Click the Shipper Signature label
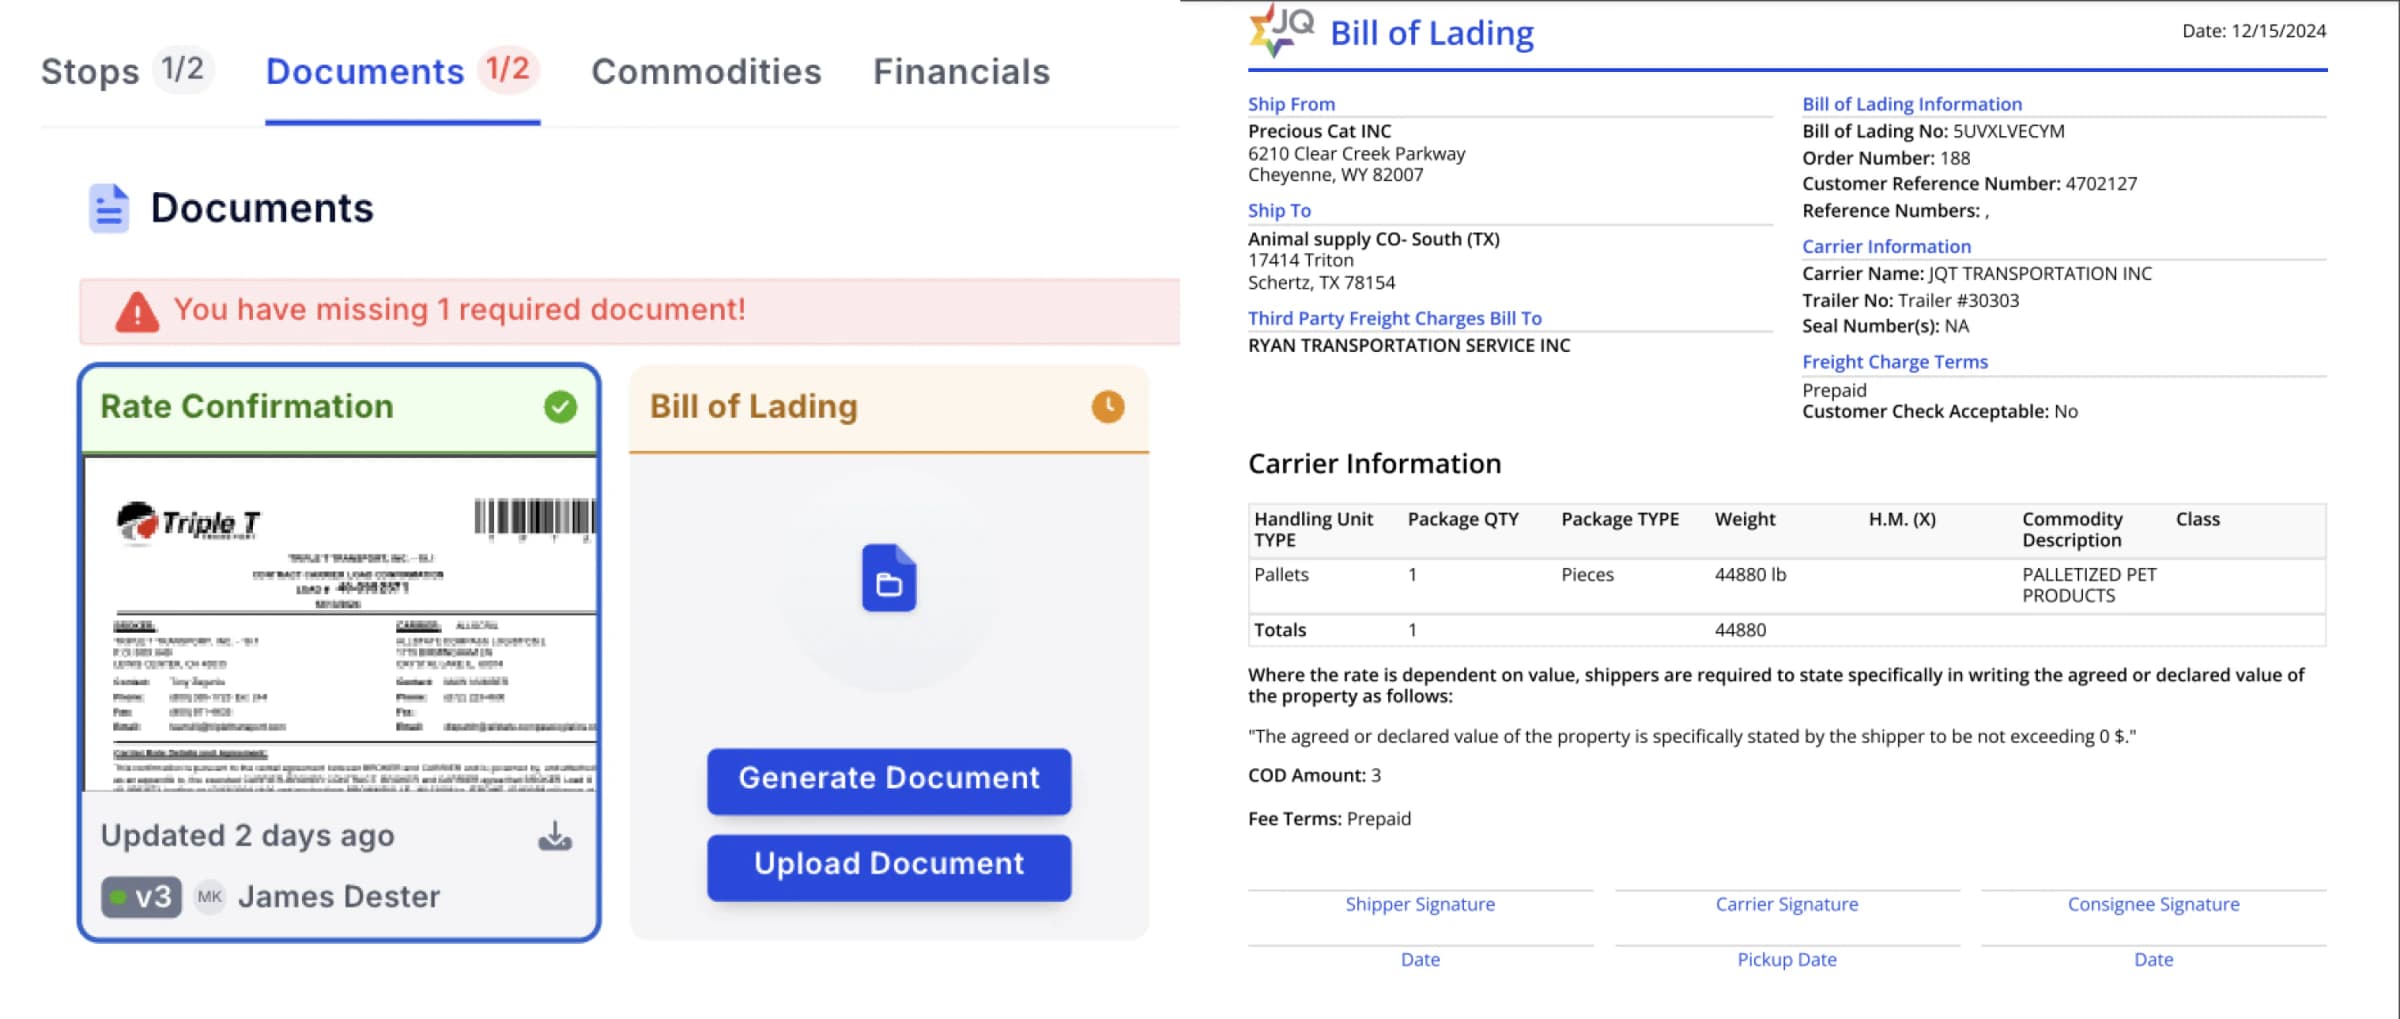This screenshot has width=2400, height=1019. [1420, 905]
